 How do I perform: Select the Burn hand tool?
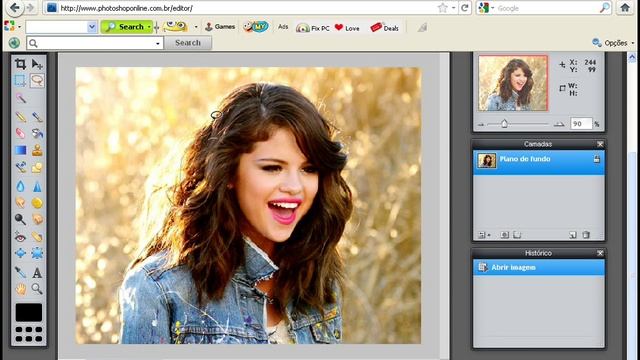(x=37, y=219)
